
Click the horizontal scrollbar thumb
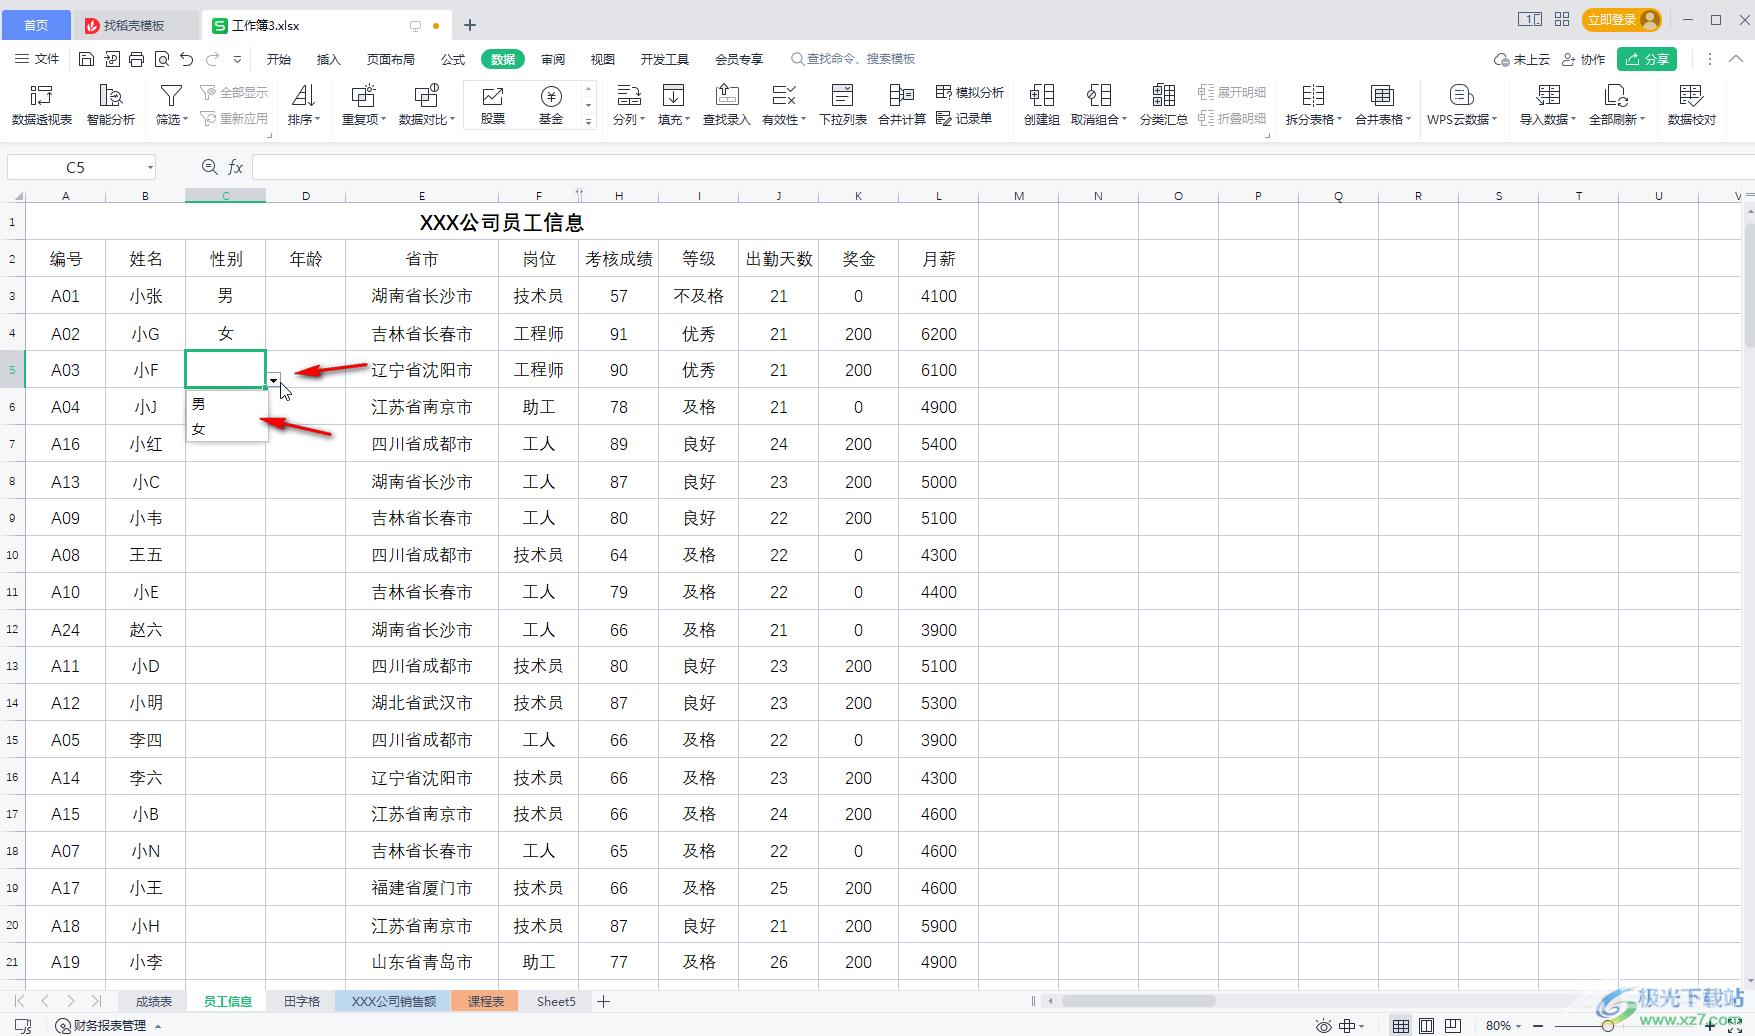pyautogui.click(x=1139, y=1001)
